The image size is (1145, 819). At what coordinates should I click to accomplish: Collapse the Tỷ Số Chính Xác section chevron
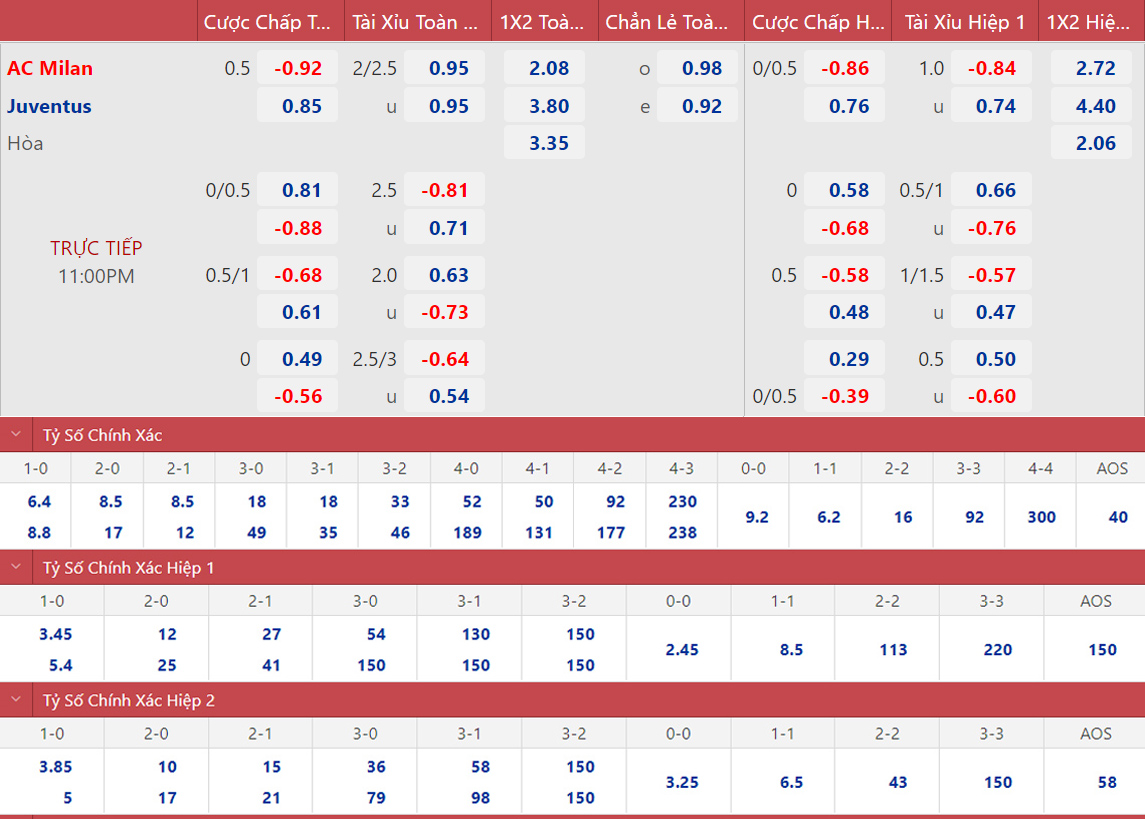[x=16, y=435]
